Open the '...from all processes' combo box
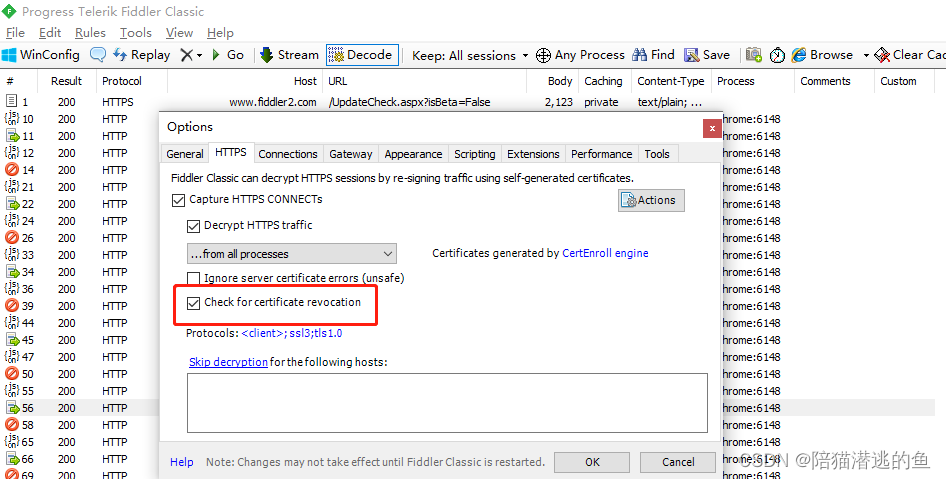The height and width of the screenshot is (479, 946). [x=291, y=254]
